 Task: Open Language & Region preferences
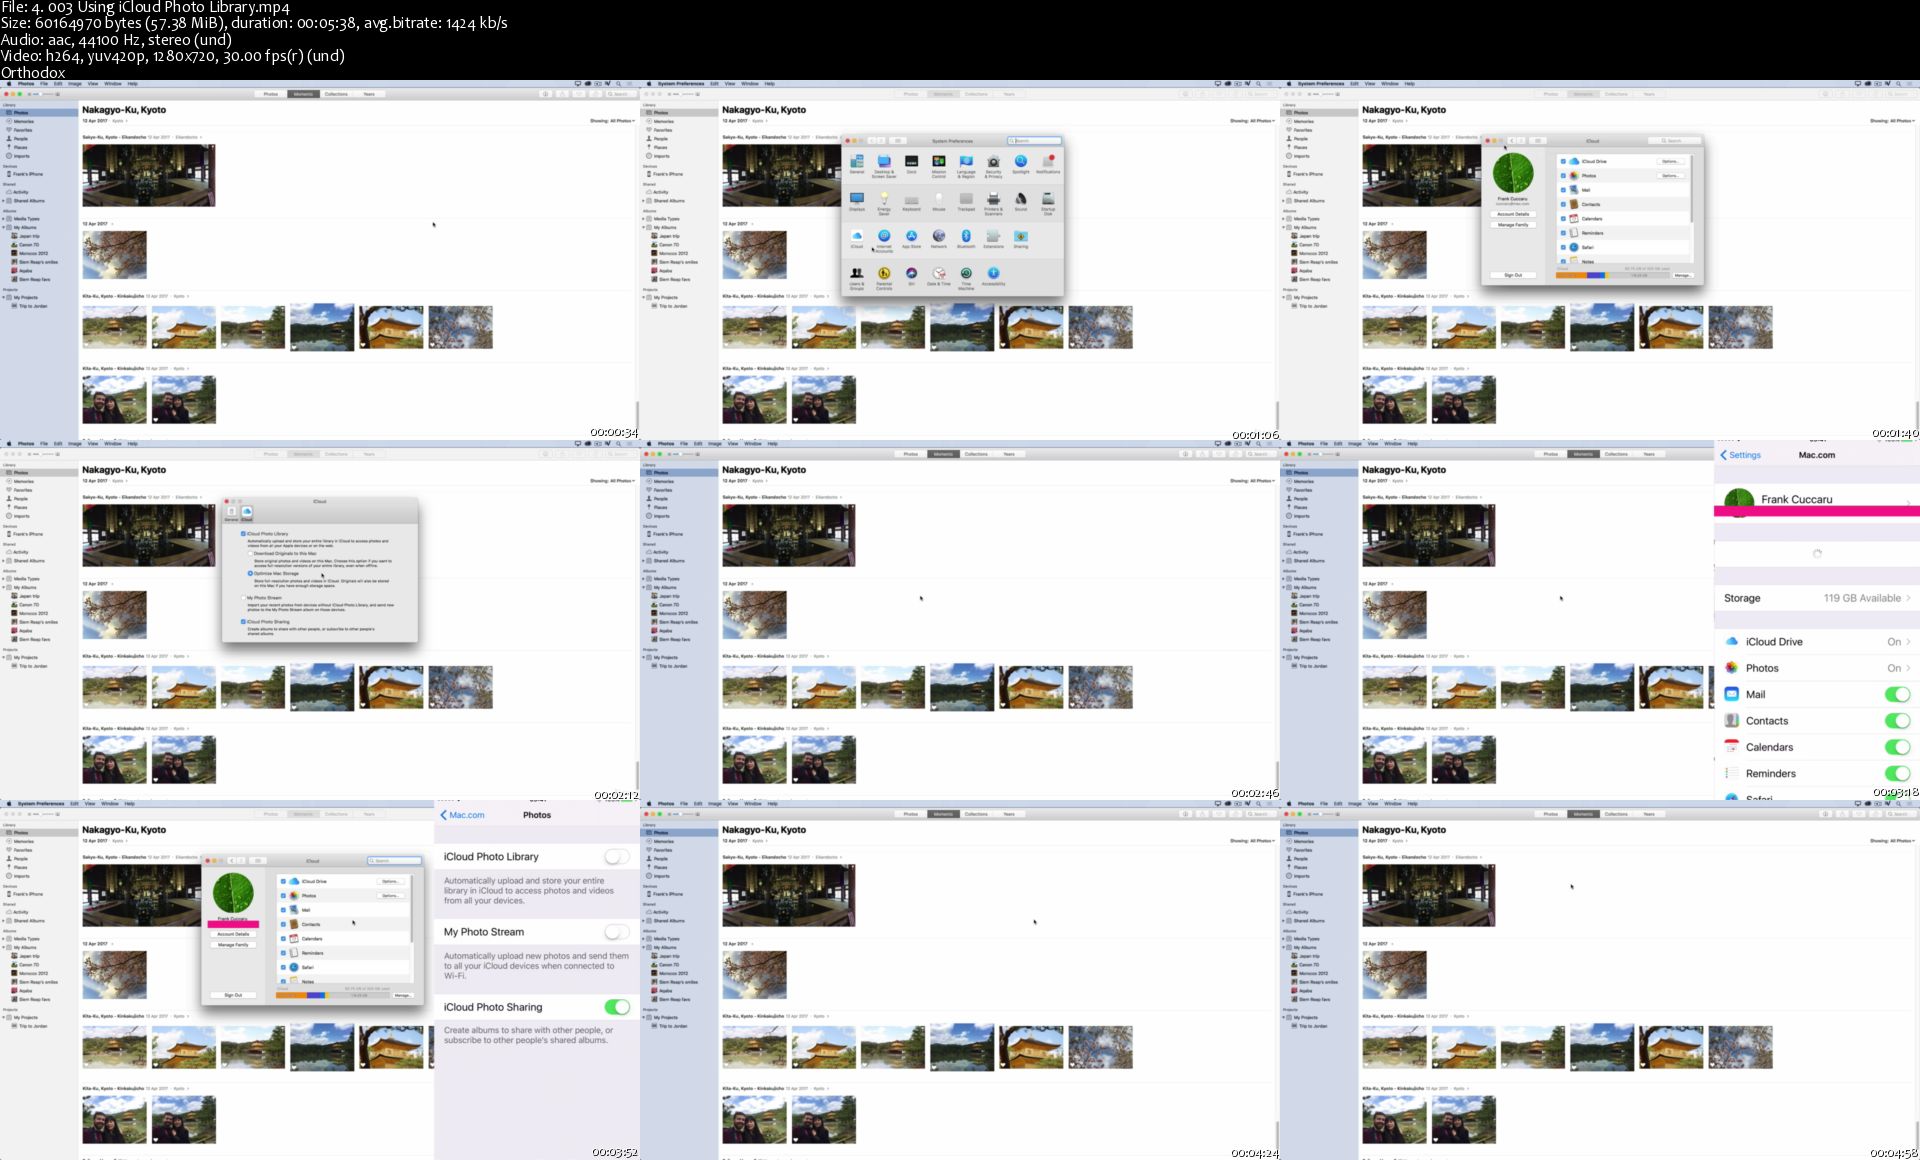tap(966, 163)
